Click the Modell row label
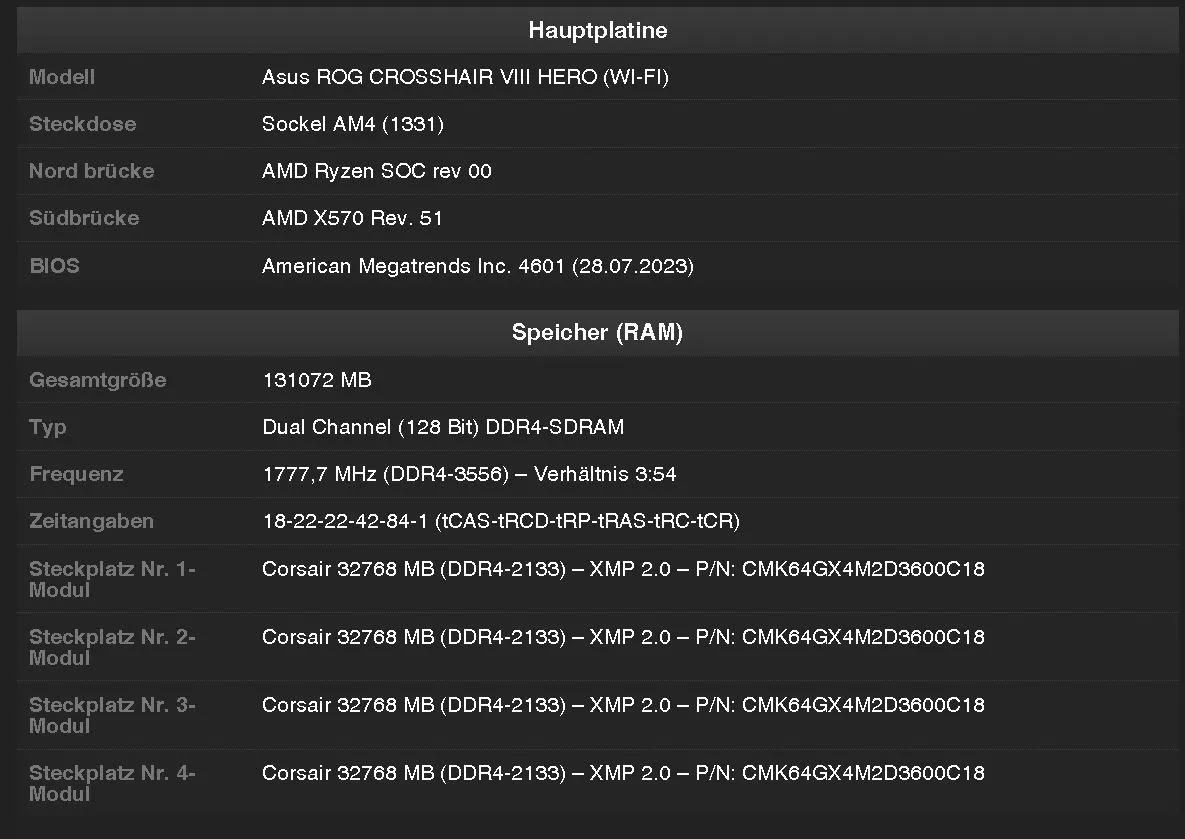Viewport: 1185px width, 839px height. click(x=62, y=77)
